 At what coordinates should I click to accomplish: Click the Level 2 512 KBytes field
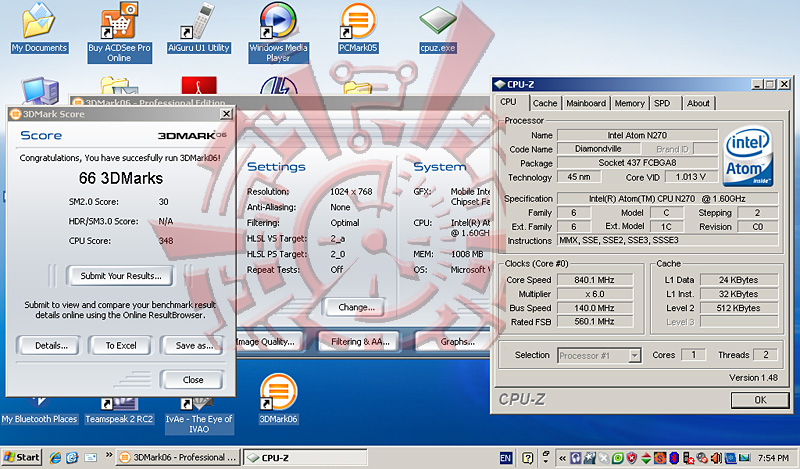pos(738,308)
